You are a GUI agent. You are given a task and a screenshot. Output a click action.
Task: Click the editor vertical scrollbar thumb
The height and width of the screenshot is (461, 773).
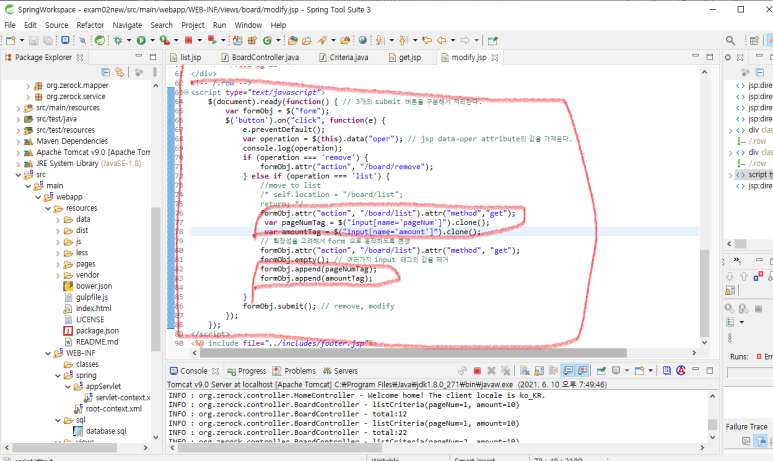pos(704,292)
